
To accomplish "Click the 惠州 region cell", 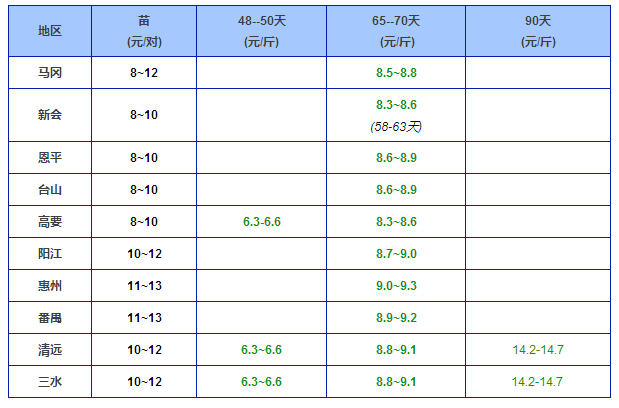I will tap(50, 285).
